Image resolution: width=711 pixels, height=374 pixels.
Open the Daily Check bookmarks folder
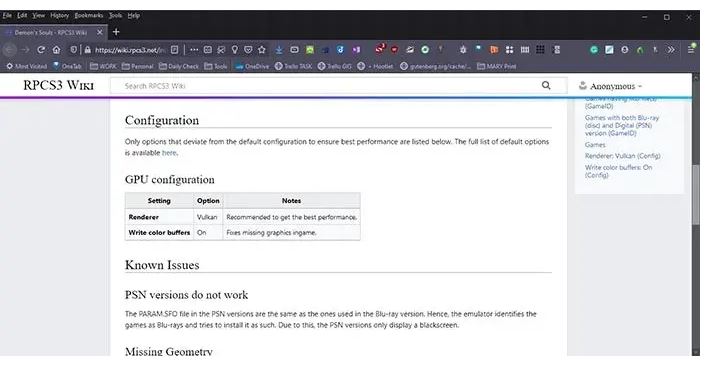pyautogui.click(x=179, y=66)
